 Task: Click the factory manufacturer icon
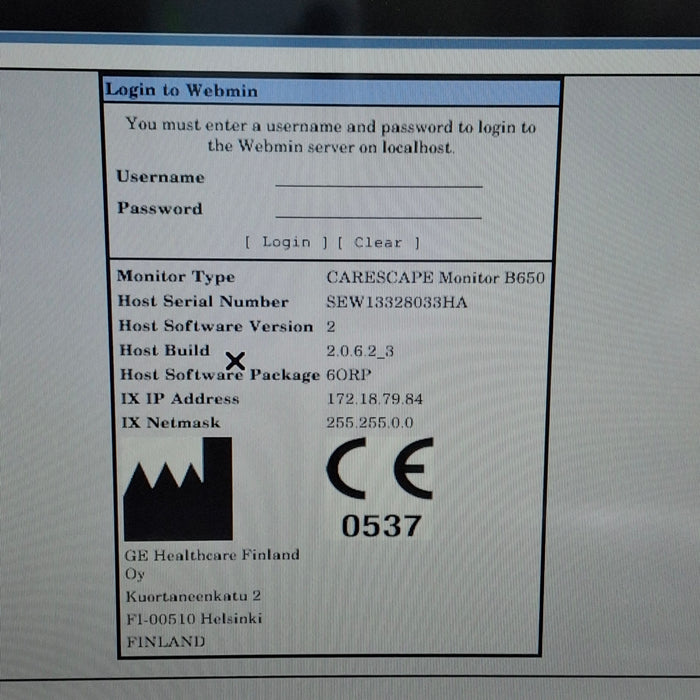pyautogui.click(x=177, y=489)
